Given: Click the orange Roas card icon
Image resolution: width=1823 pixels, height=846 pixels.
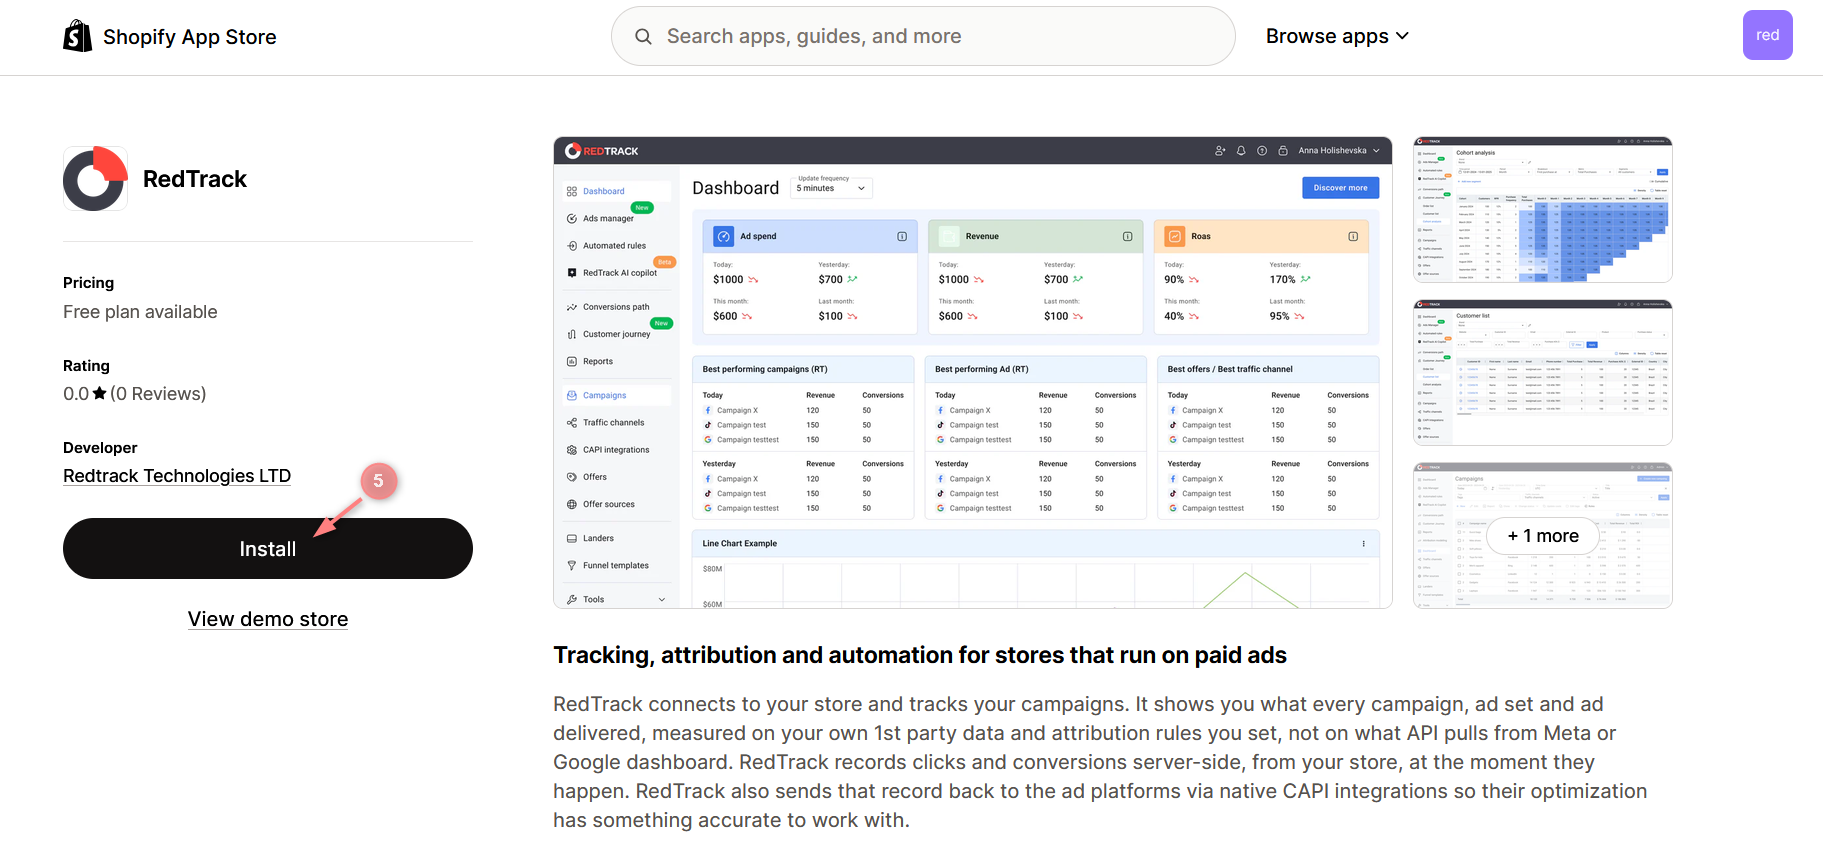Looking at the screenshot, I should click(1175, 236).
